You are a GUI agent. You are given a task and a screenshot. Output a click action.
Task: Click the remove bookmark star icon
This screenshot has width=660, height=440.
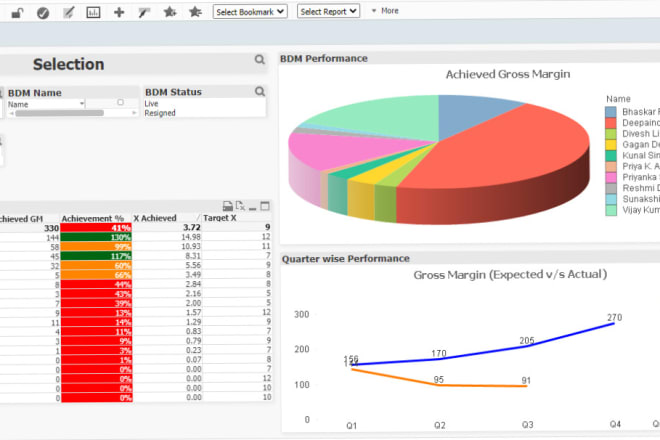tap(195, 12)
